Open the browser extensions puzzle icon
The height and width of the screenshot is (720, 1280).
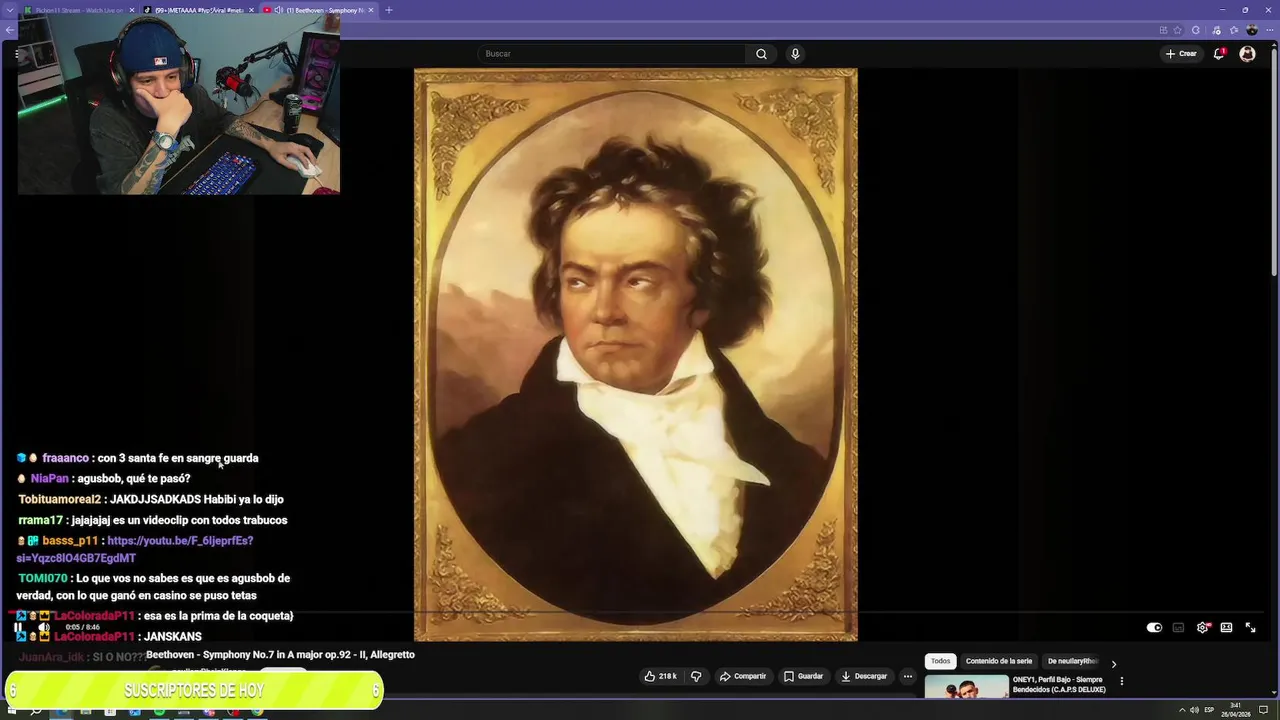tap(1195, 30)
